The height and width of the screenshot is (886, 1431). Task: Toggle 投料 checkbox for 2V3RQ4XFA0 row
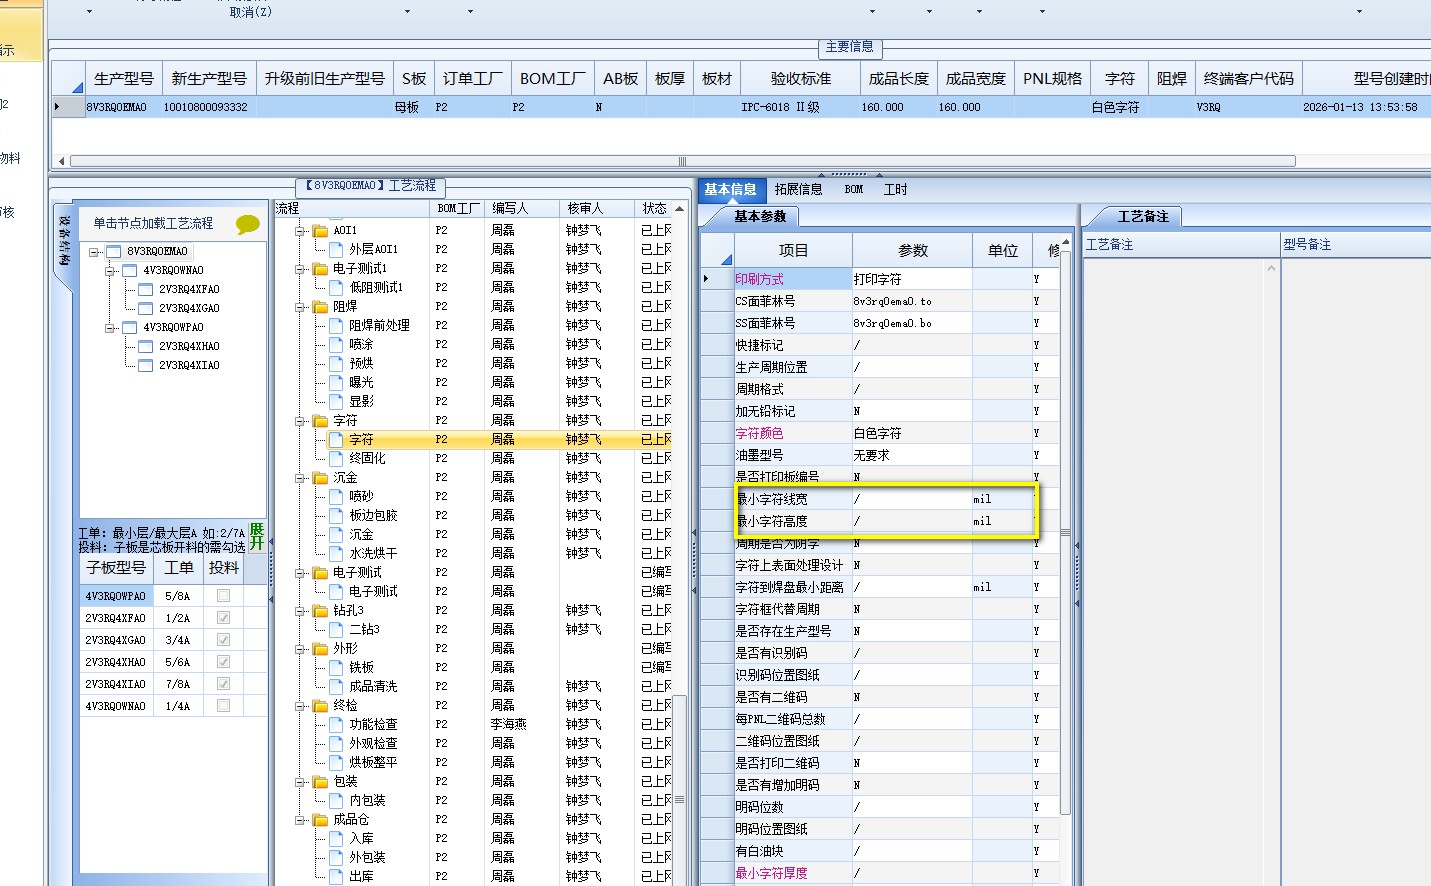click(x=223, y=618)
